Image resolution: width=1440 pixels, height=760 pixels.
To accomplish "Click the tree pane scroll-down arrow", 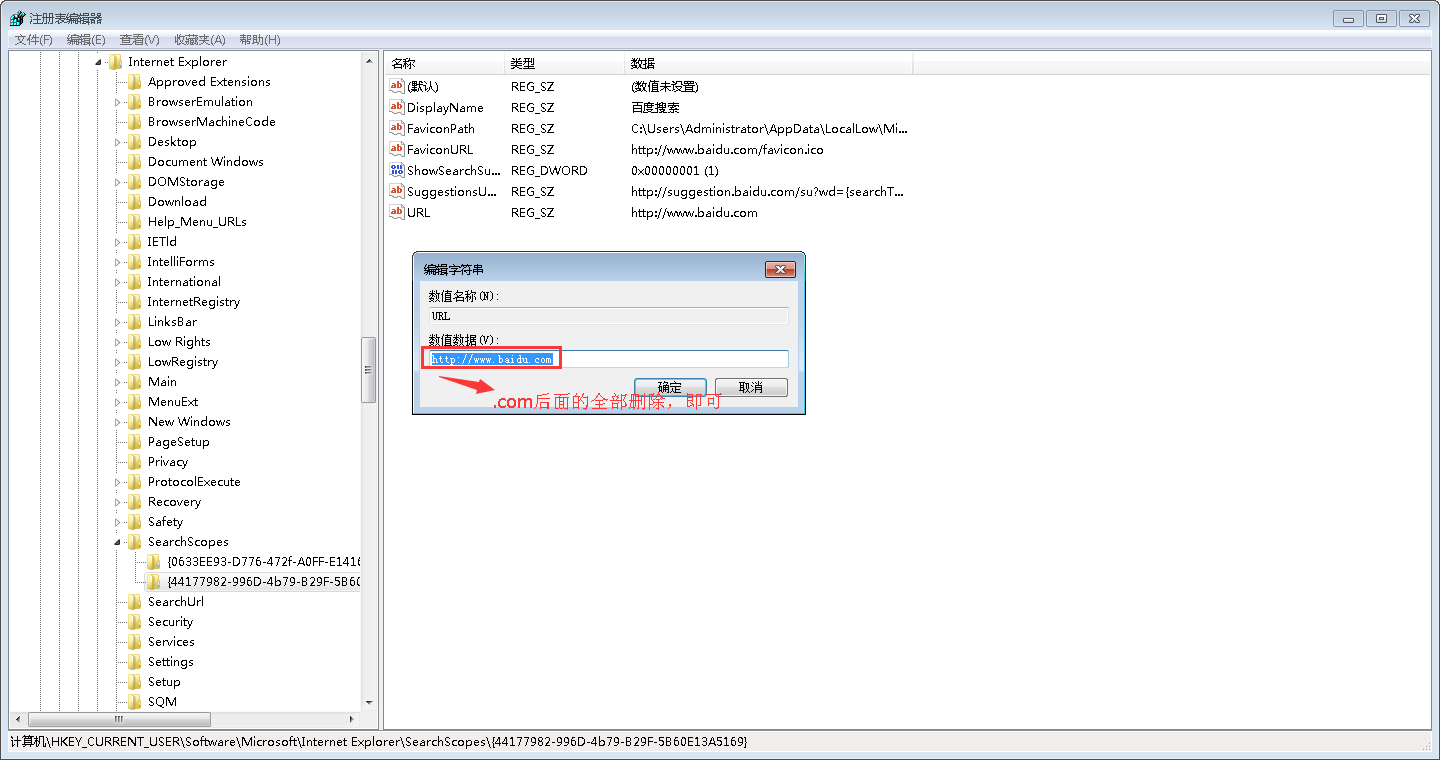I will (369, 703).
